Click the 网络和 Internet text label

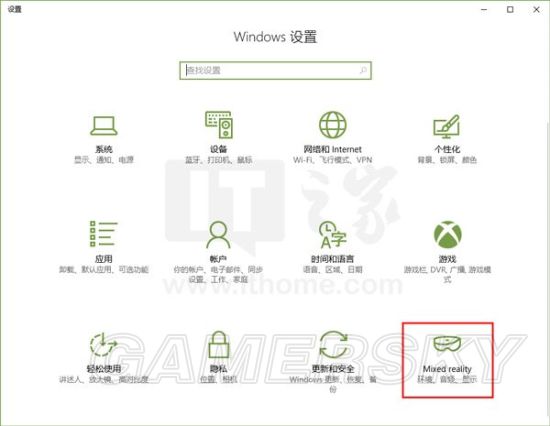(x=333, y=149)
